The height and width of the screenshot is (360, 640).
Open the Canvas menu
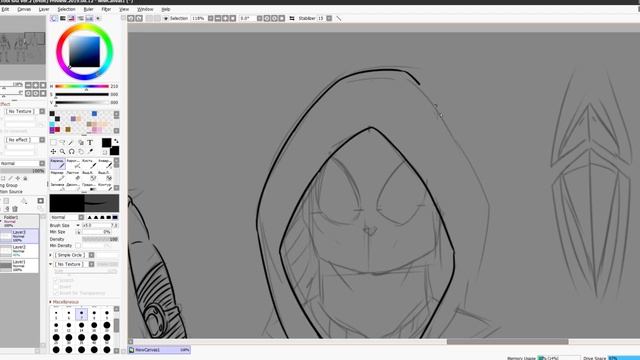24,9
